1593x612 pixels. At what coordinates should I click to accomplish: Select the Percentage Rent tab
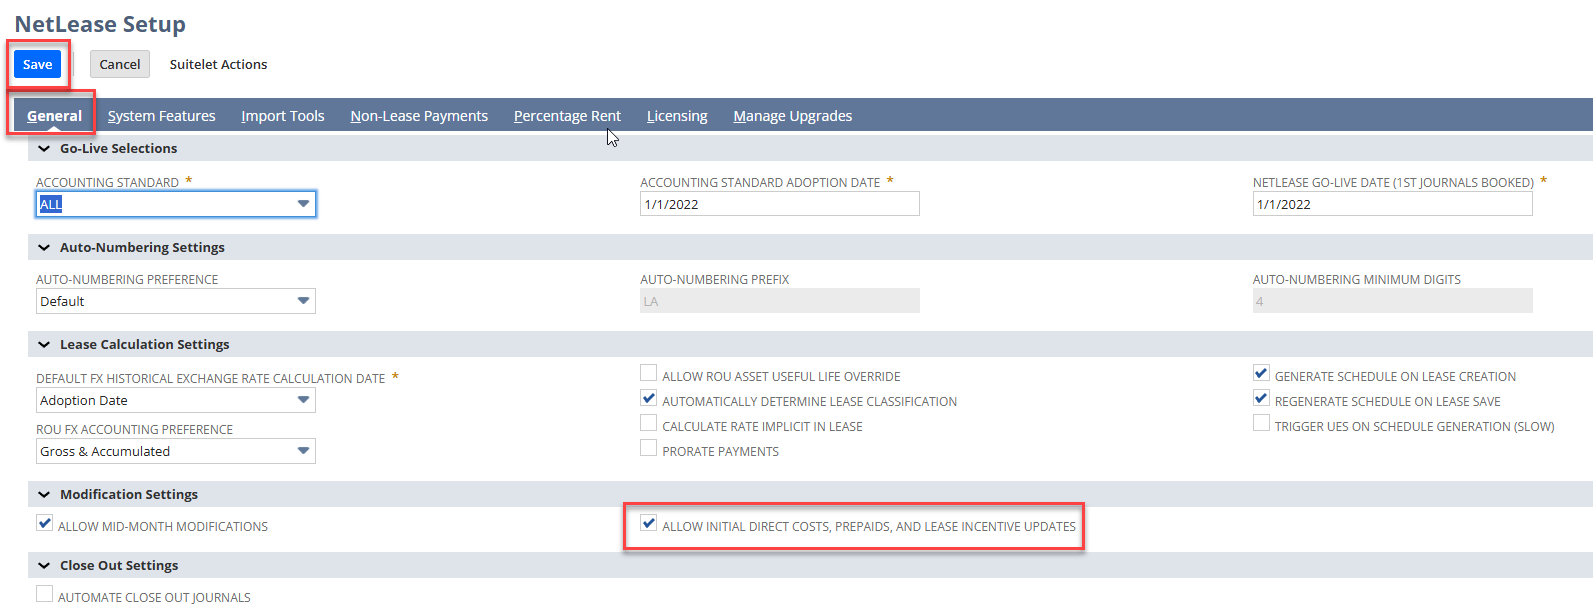tap(567, 116)
